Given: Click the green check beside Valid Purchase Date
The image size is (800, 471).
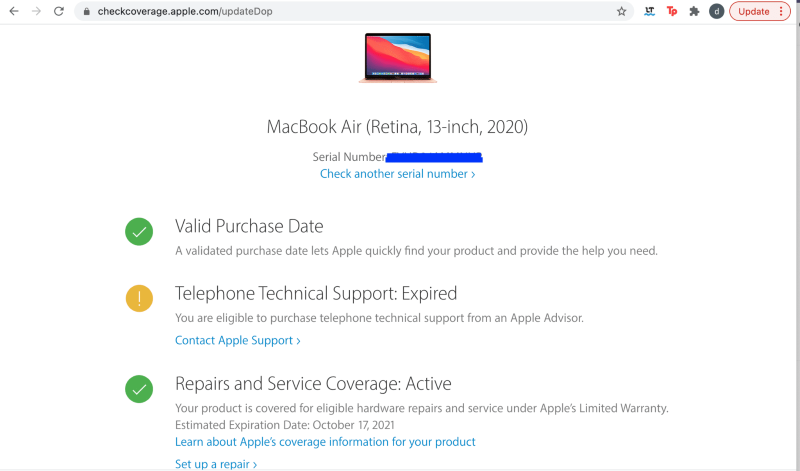Looking at the screenshot, I should click(x=139, y=232).
